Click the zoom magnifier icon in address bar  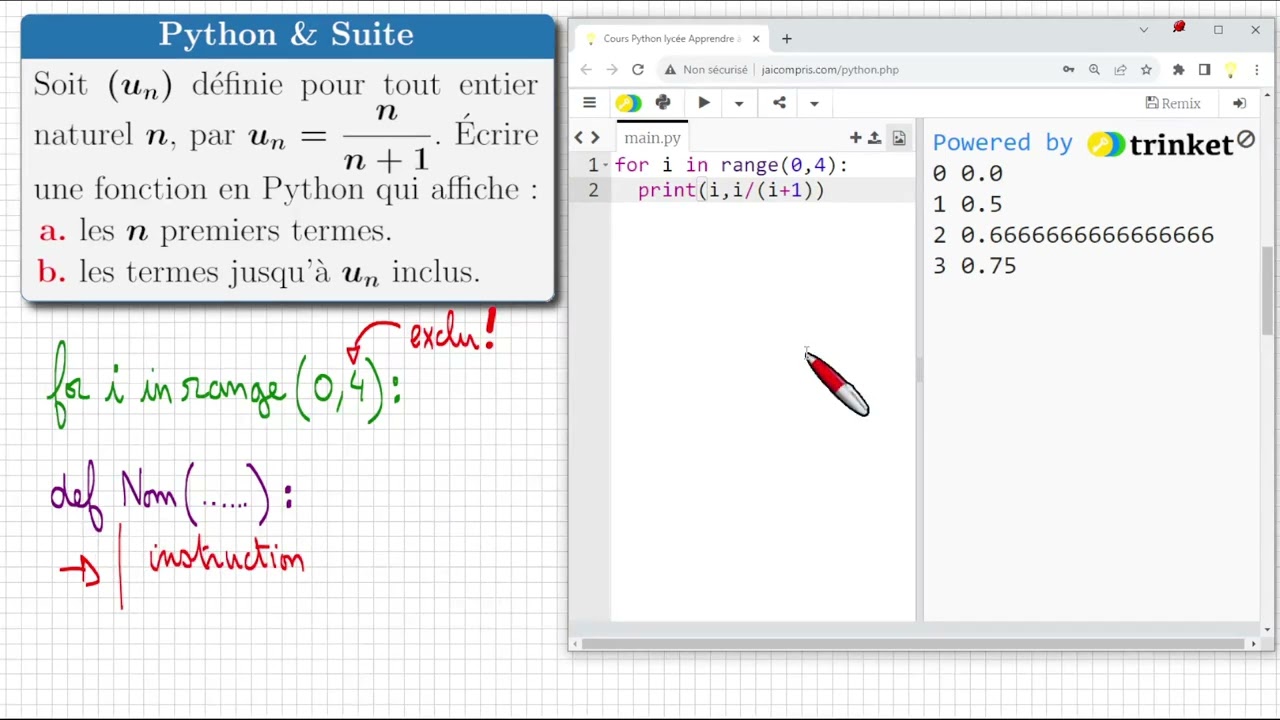coord(1094,70)
